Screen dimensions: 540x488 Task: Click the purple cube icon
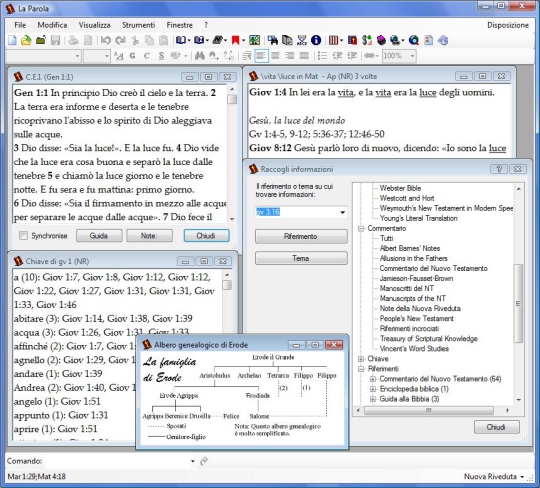point(381,40)
